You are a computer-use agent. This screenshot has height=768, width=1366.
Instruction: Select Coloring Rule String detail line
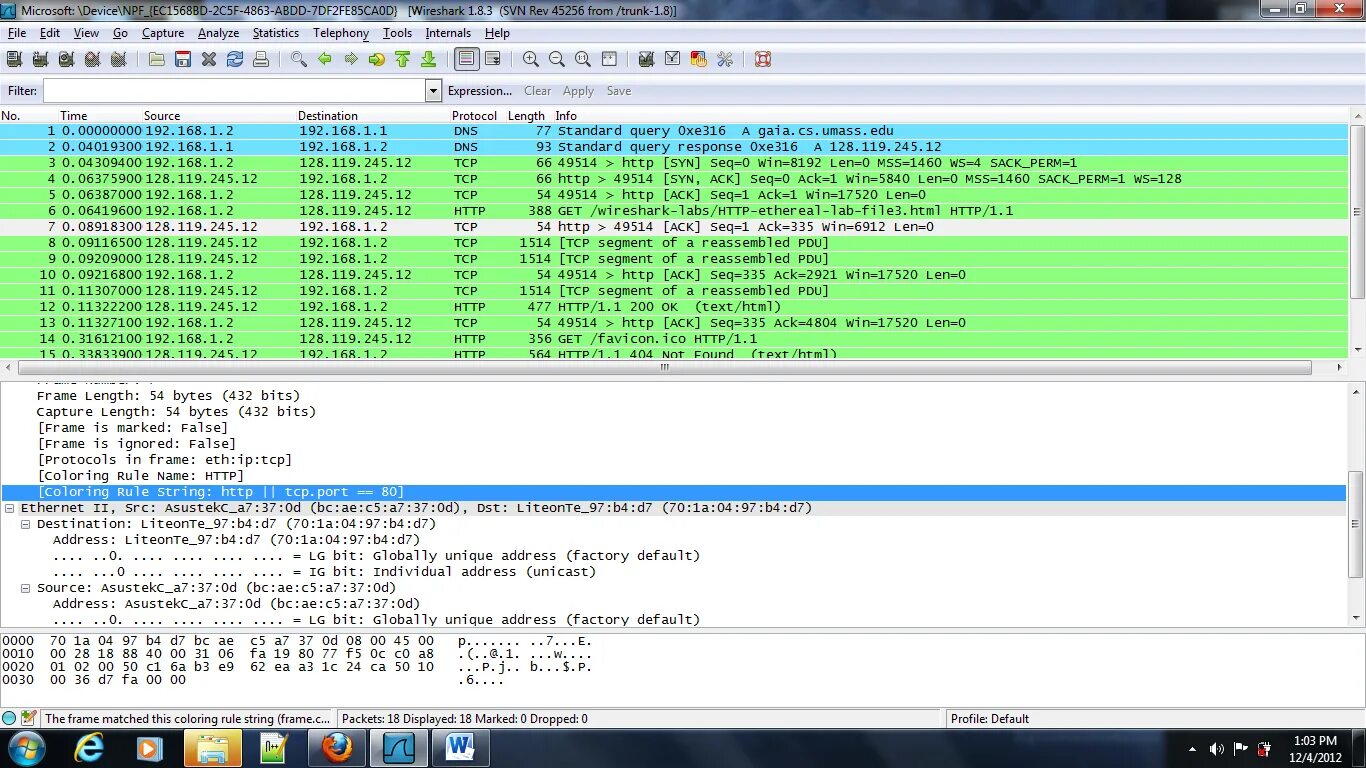click(674, 492)
